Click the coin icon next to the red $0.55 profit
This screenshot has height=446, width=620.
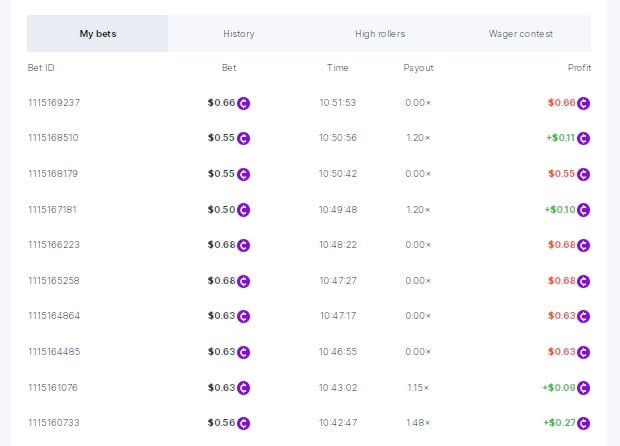[584, 174]
